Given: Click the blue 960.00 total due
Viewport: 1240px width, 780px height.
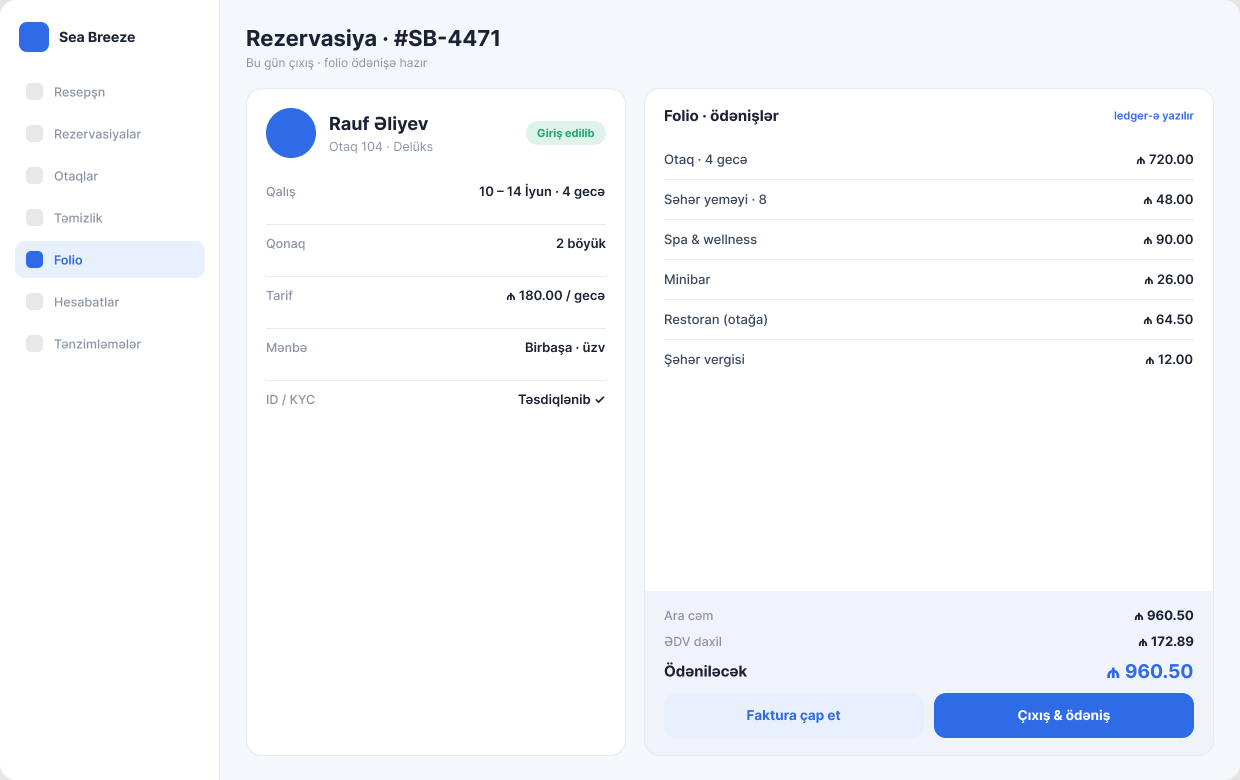Looking at the screenshot, I should coord(1150,672).
